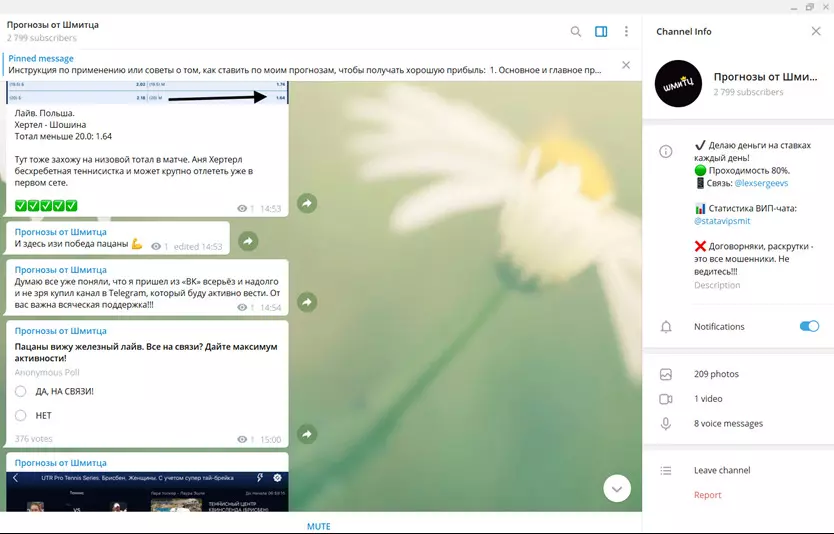834x534 pixels.
Task: Click the 'Description' label
Action: coord(717,285)
